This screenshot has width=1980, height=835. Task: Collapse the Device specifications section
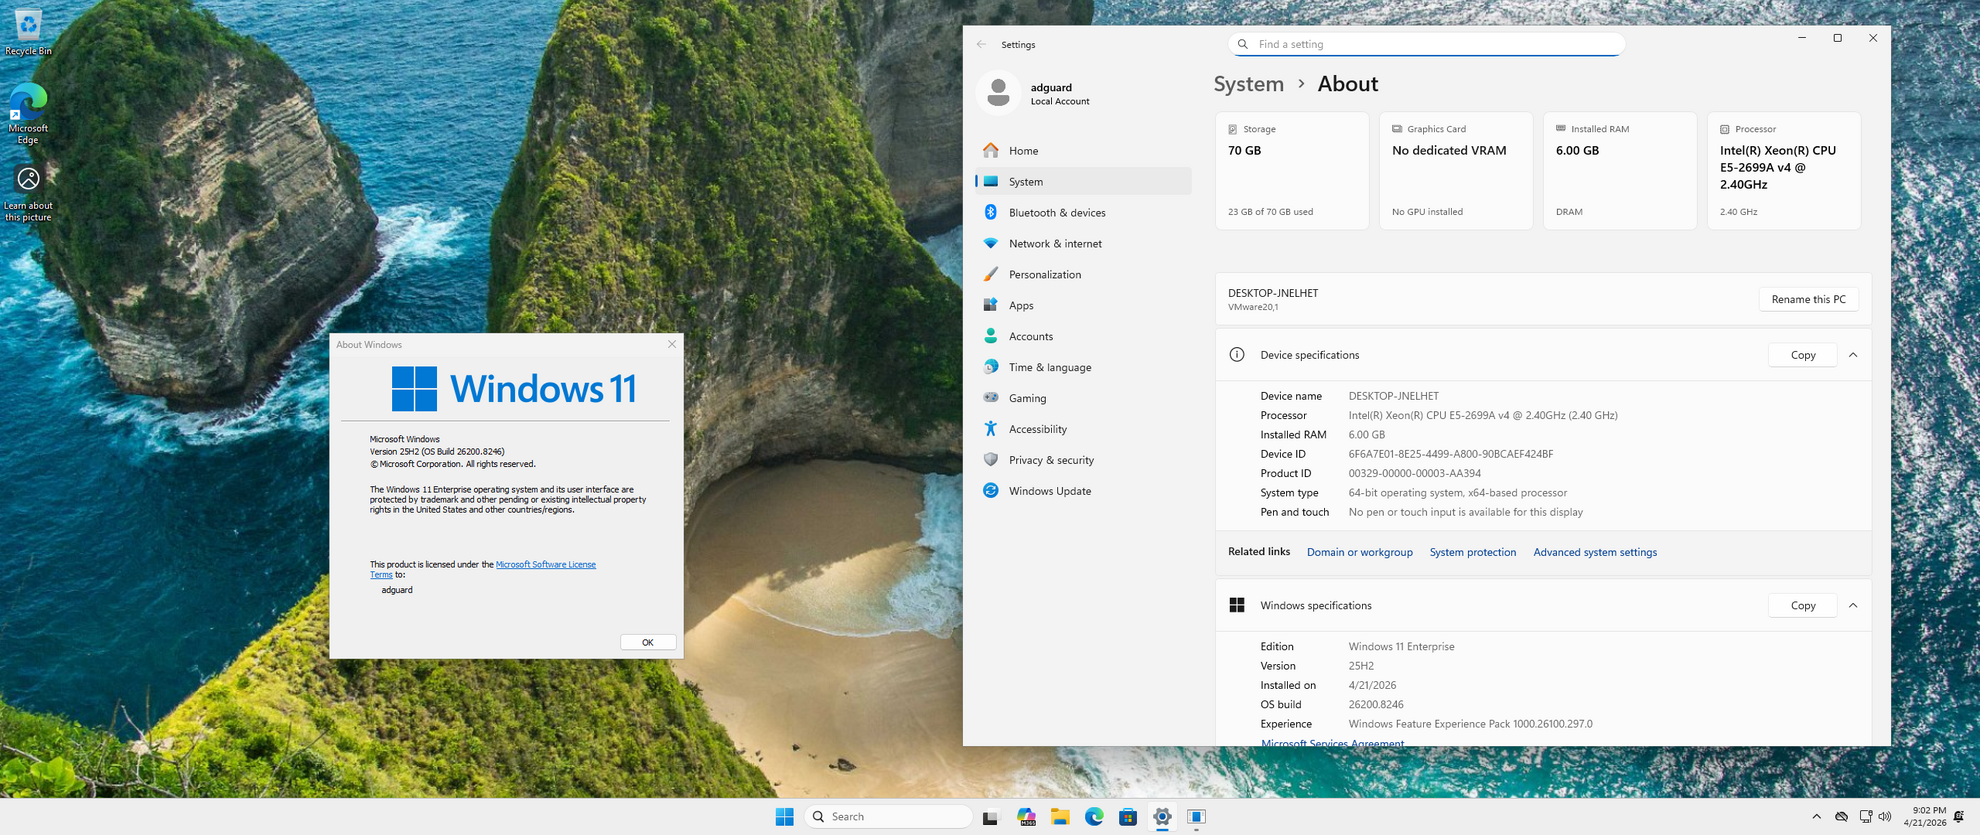pos(1853,355)
